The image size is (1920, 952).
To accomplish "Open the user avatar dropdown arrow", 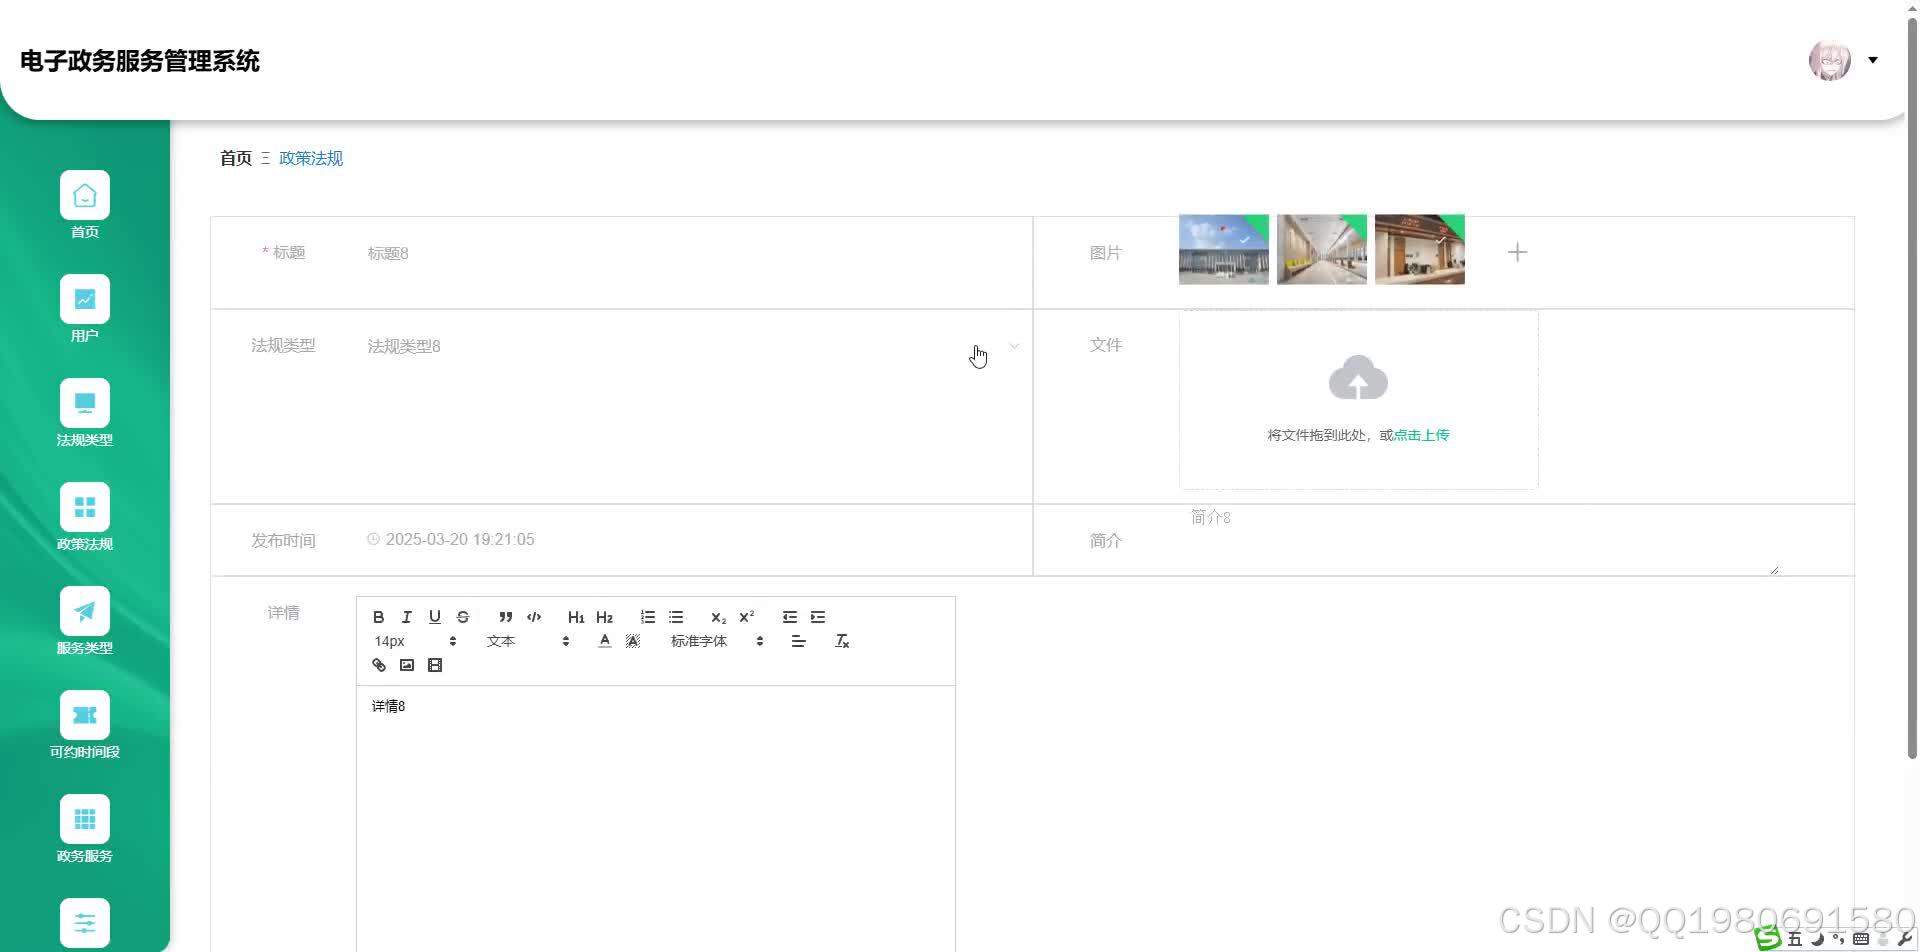I will click(1873, 60).
